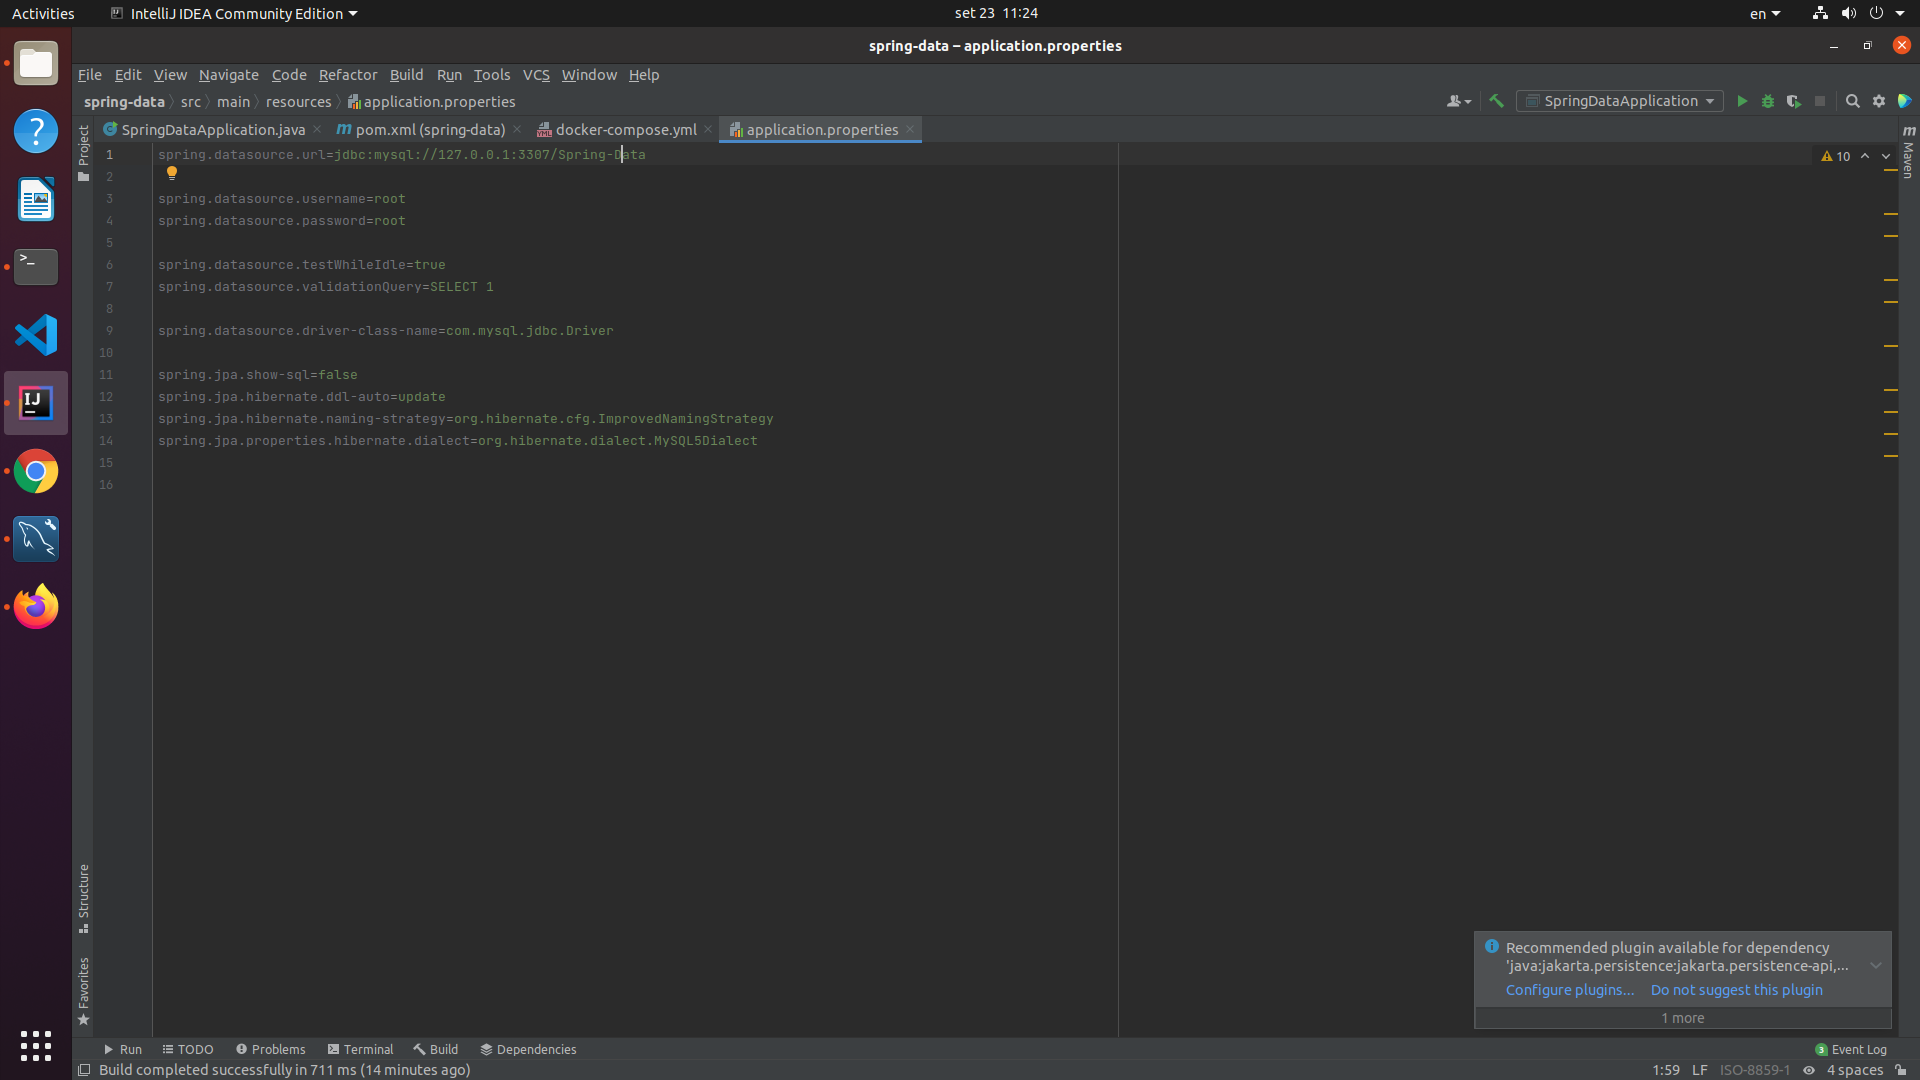Open the VCS menu
The image size is (1920, 1080).
click(536, 75)
